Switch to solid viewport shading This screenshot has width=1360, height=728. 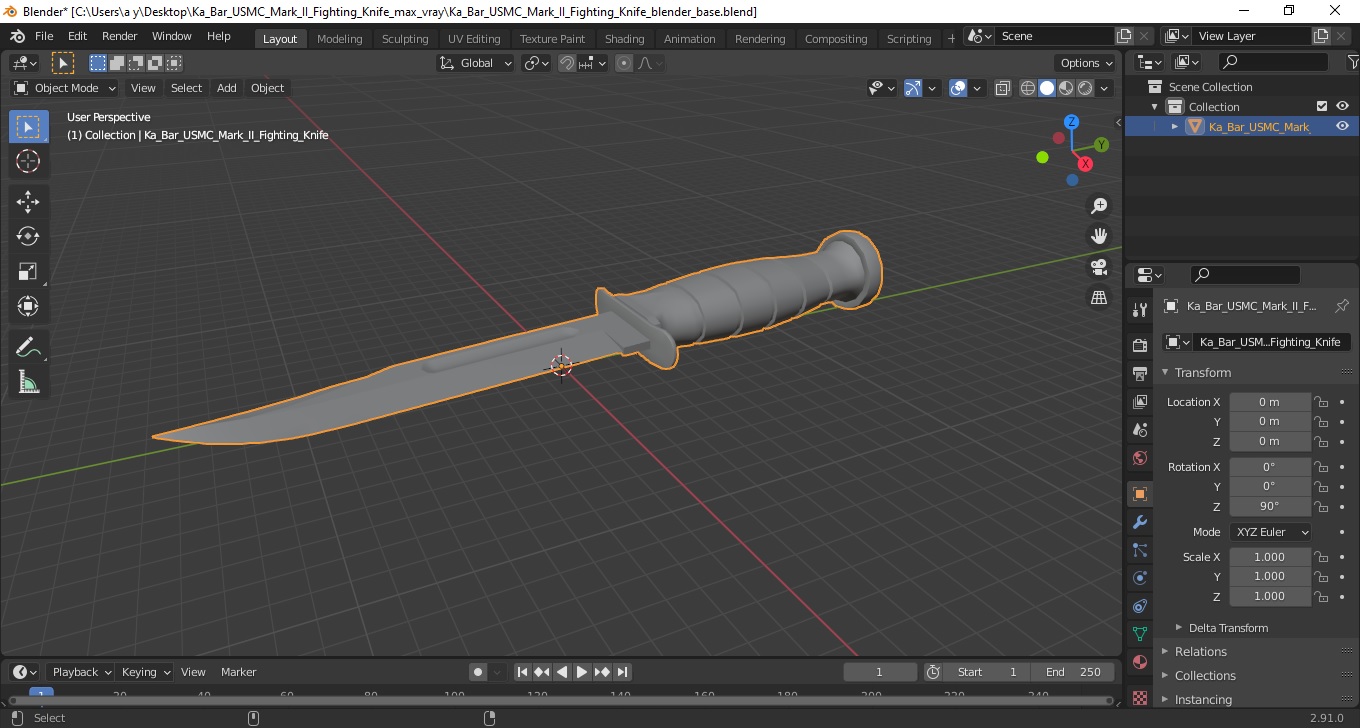click(x=1047, y=88)
